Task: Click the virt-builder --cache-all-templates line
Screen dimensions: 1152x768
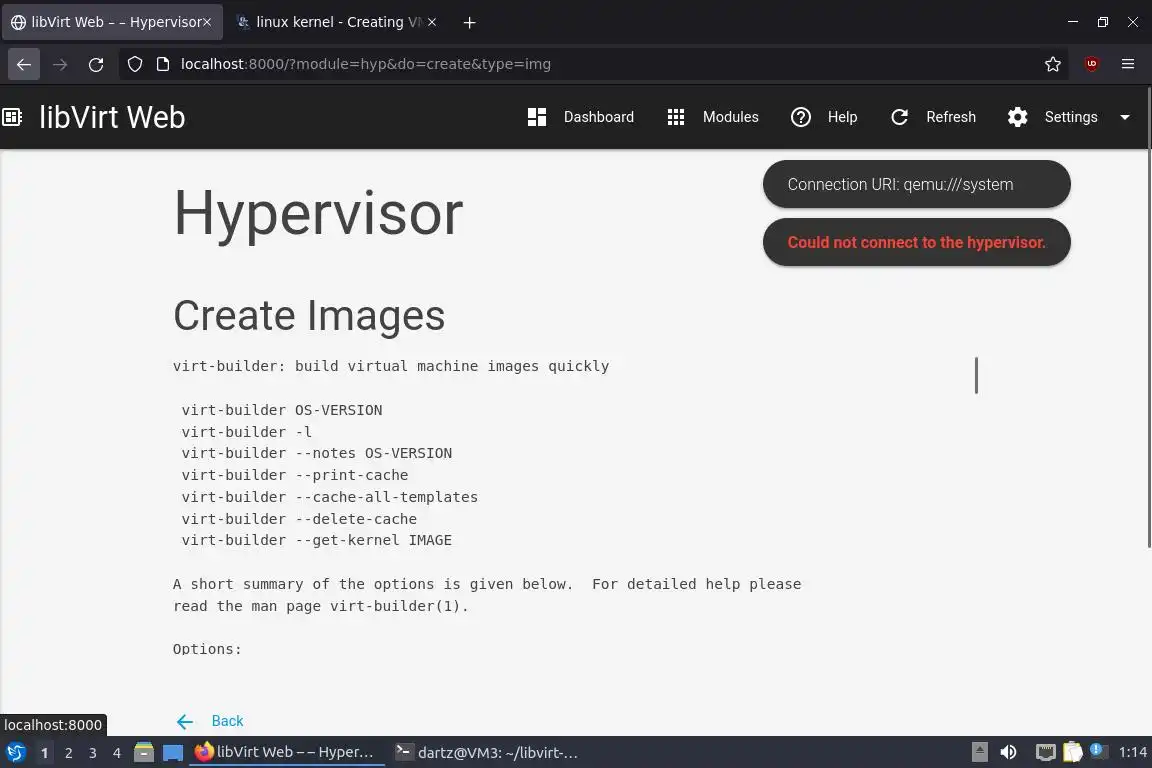Action: [330, 498]
